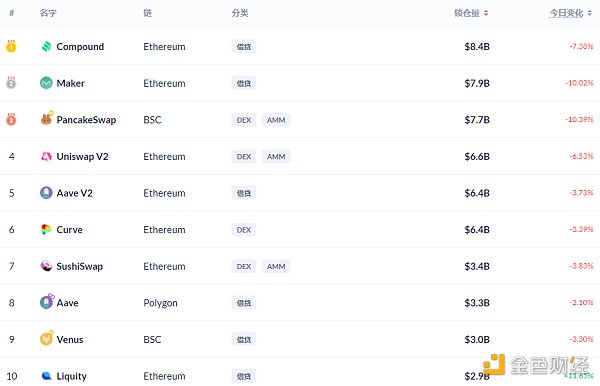Click the Maker logo icon
This screenshot has width=600, height=386.
46,83
